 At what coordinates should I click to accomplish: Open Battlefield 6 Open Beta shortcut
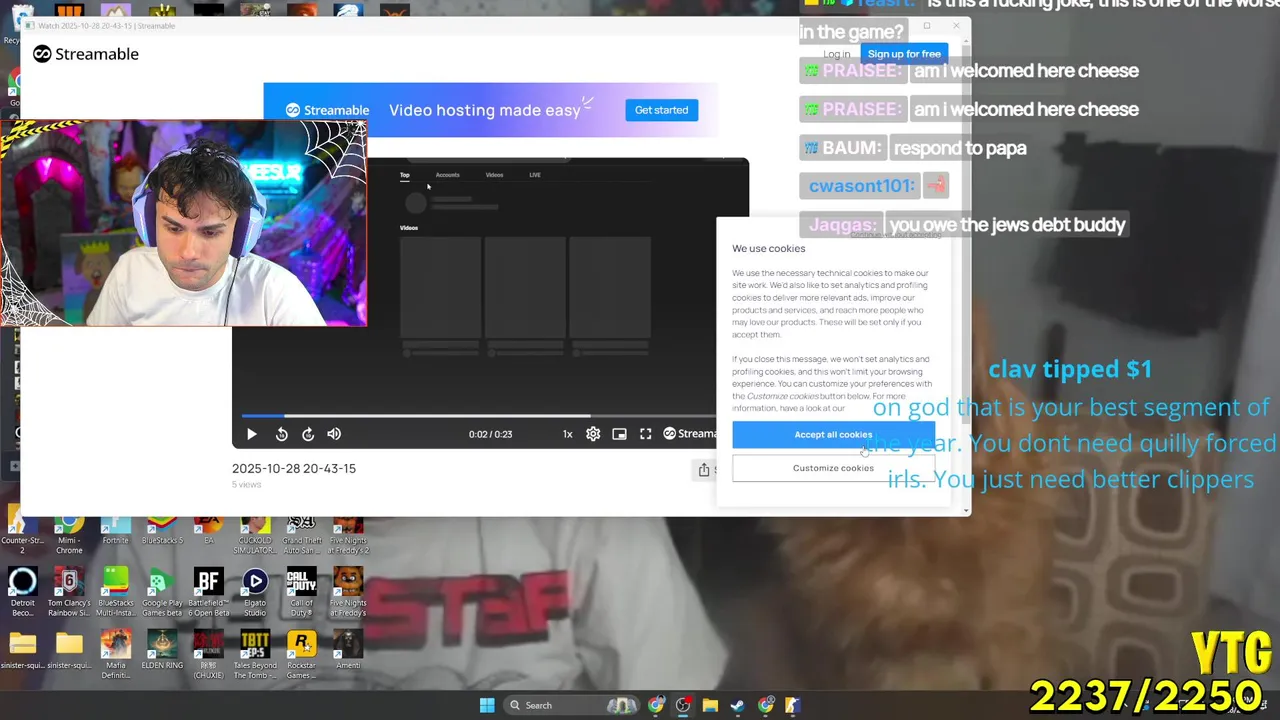point(208,592)
